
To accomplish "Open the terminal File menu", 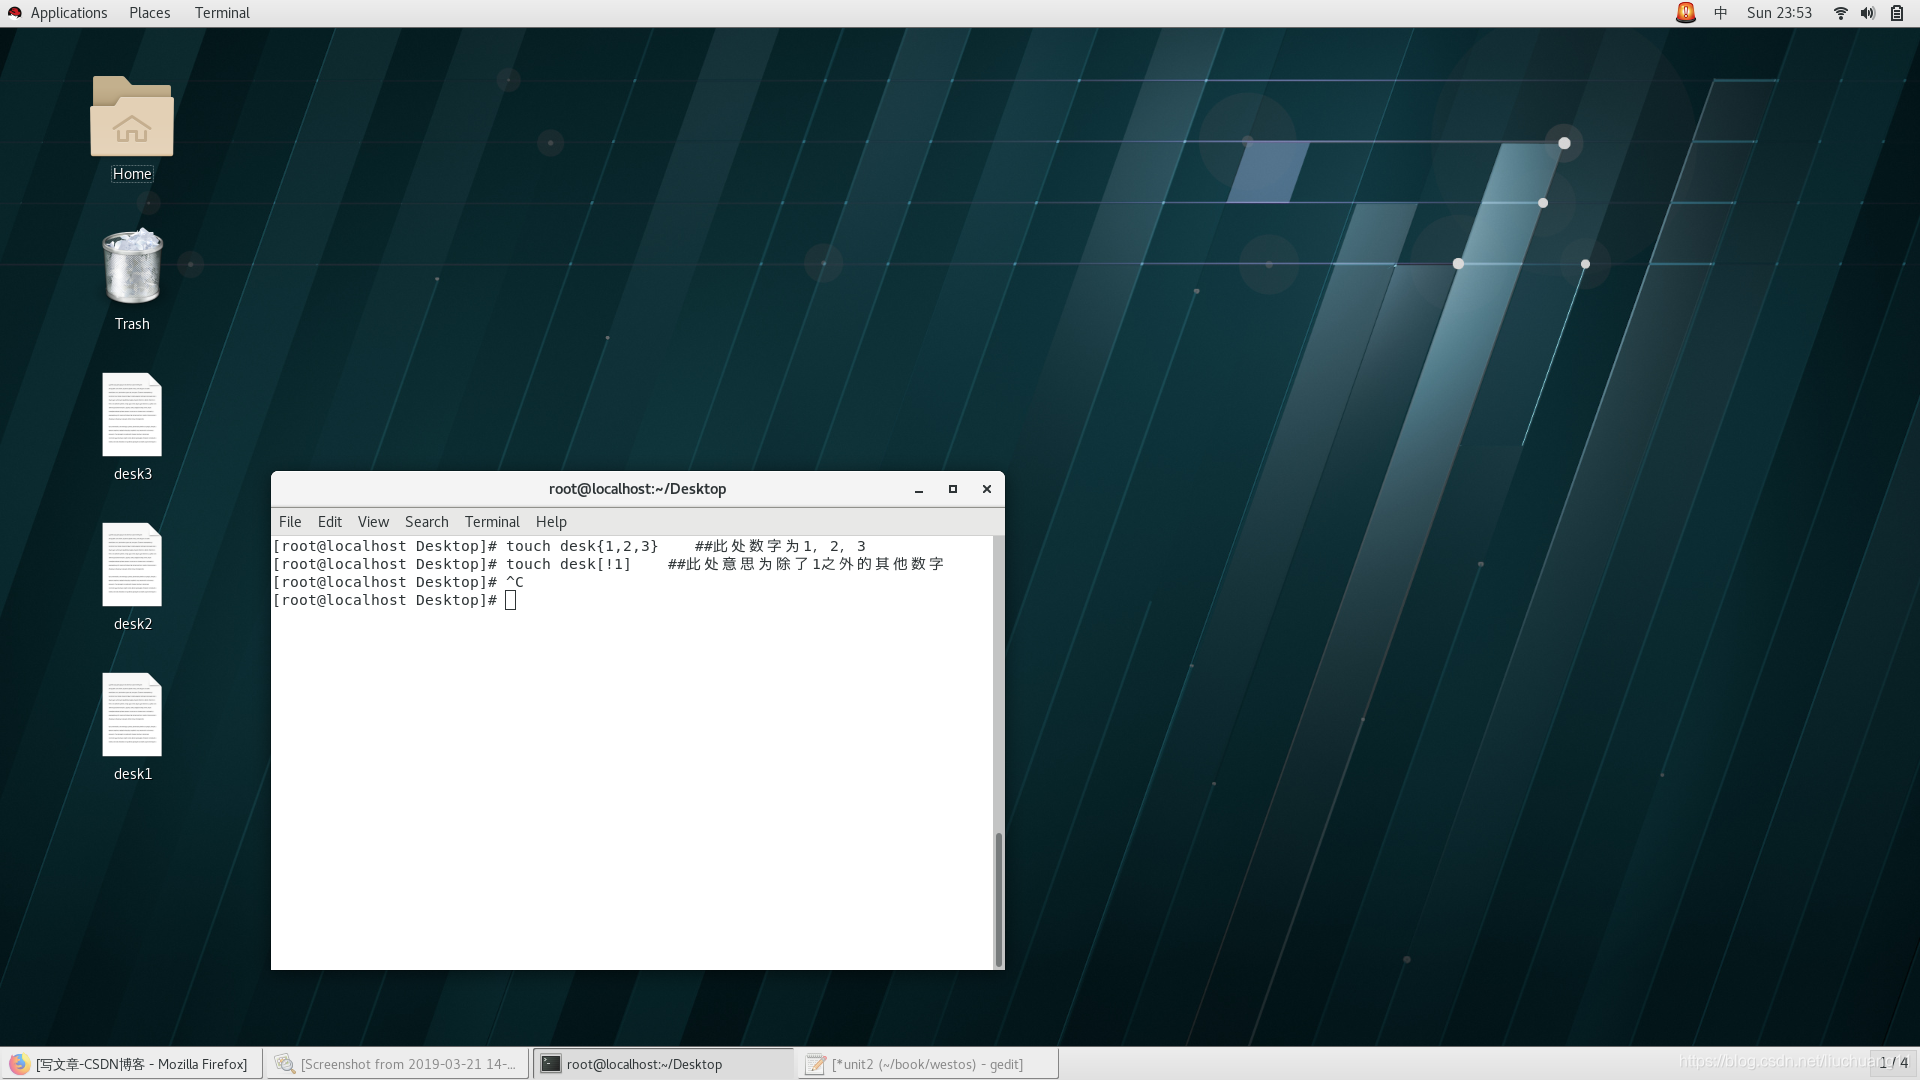I will point(290,522).
